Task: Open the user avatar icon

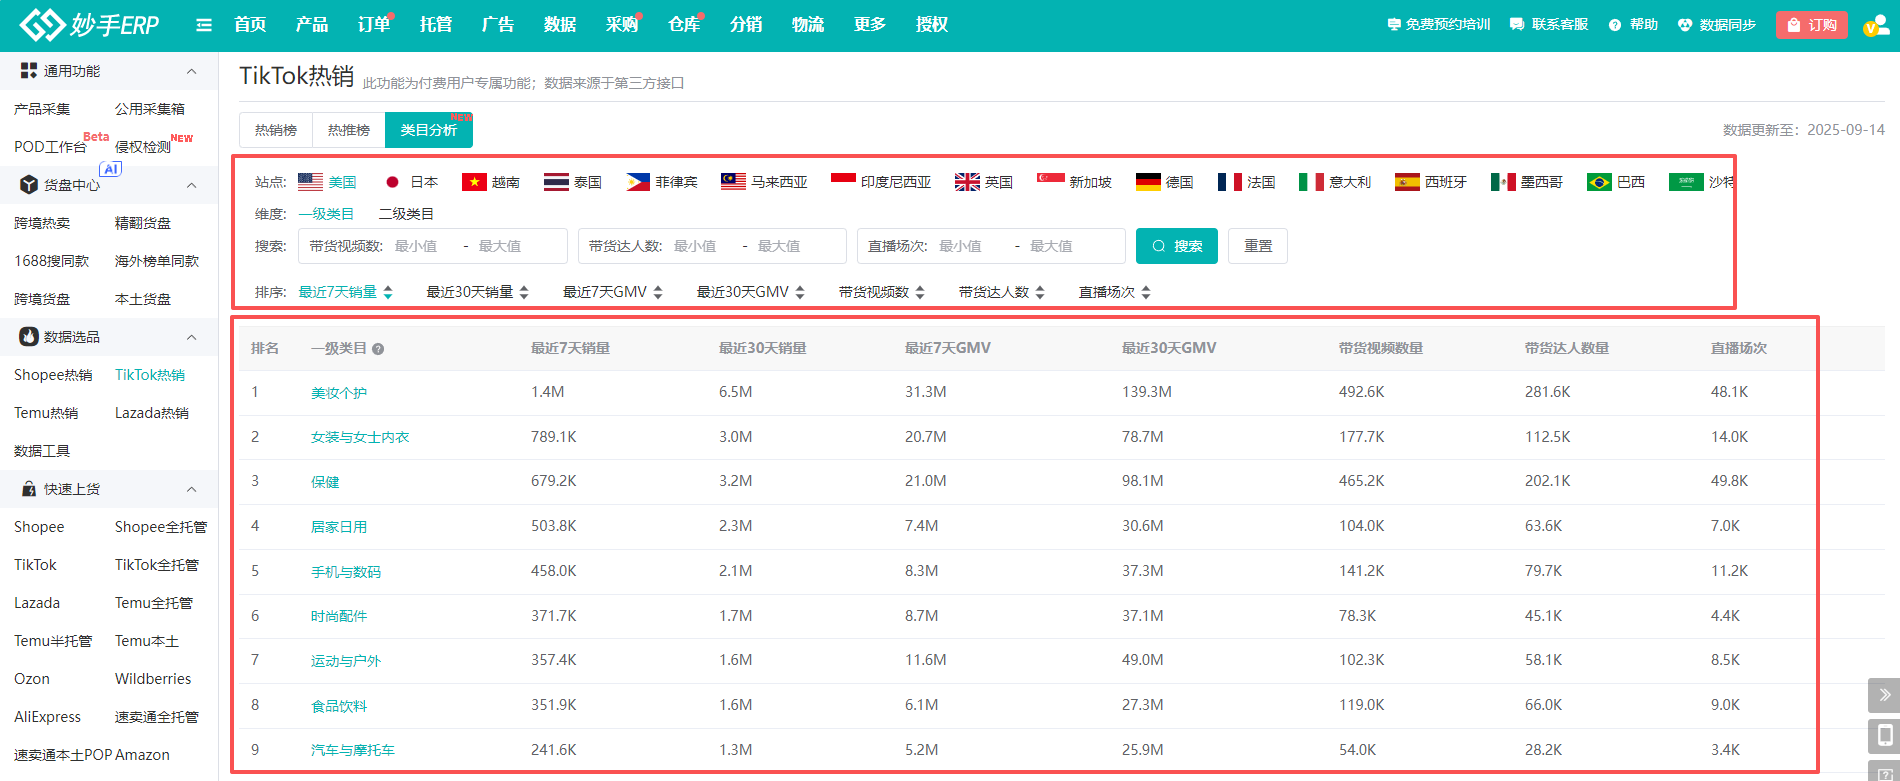Action: 1876,25
